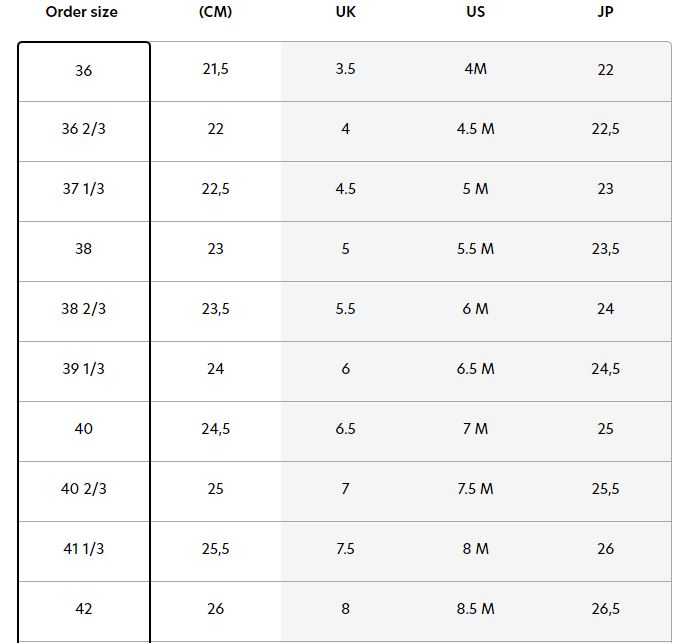The image size is (693, 643).
Task: Select US size 8.5 M cell
Action: (476, 609)
